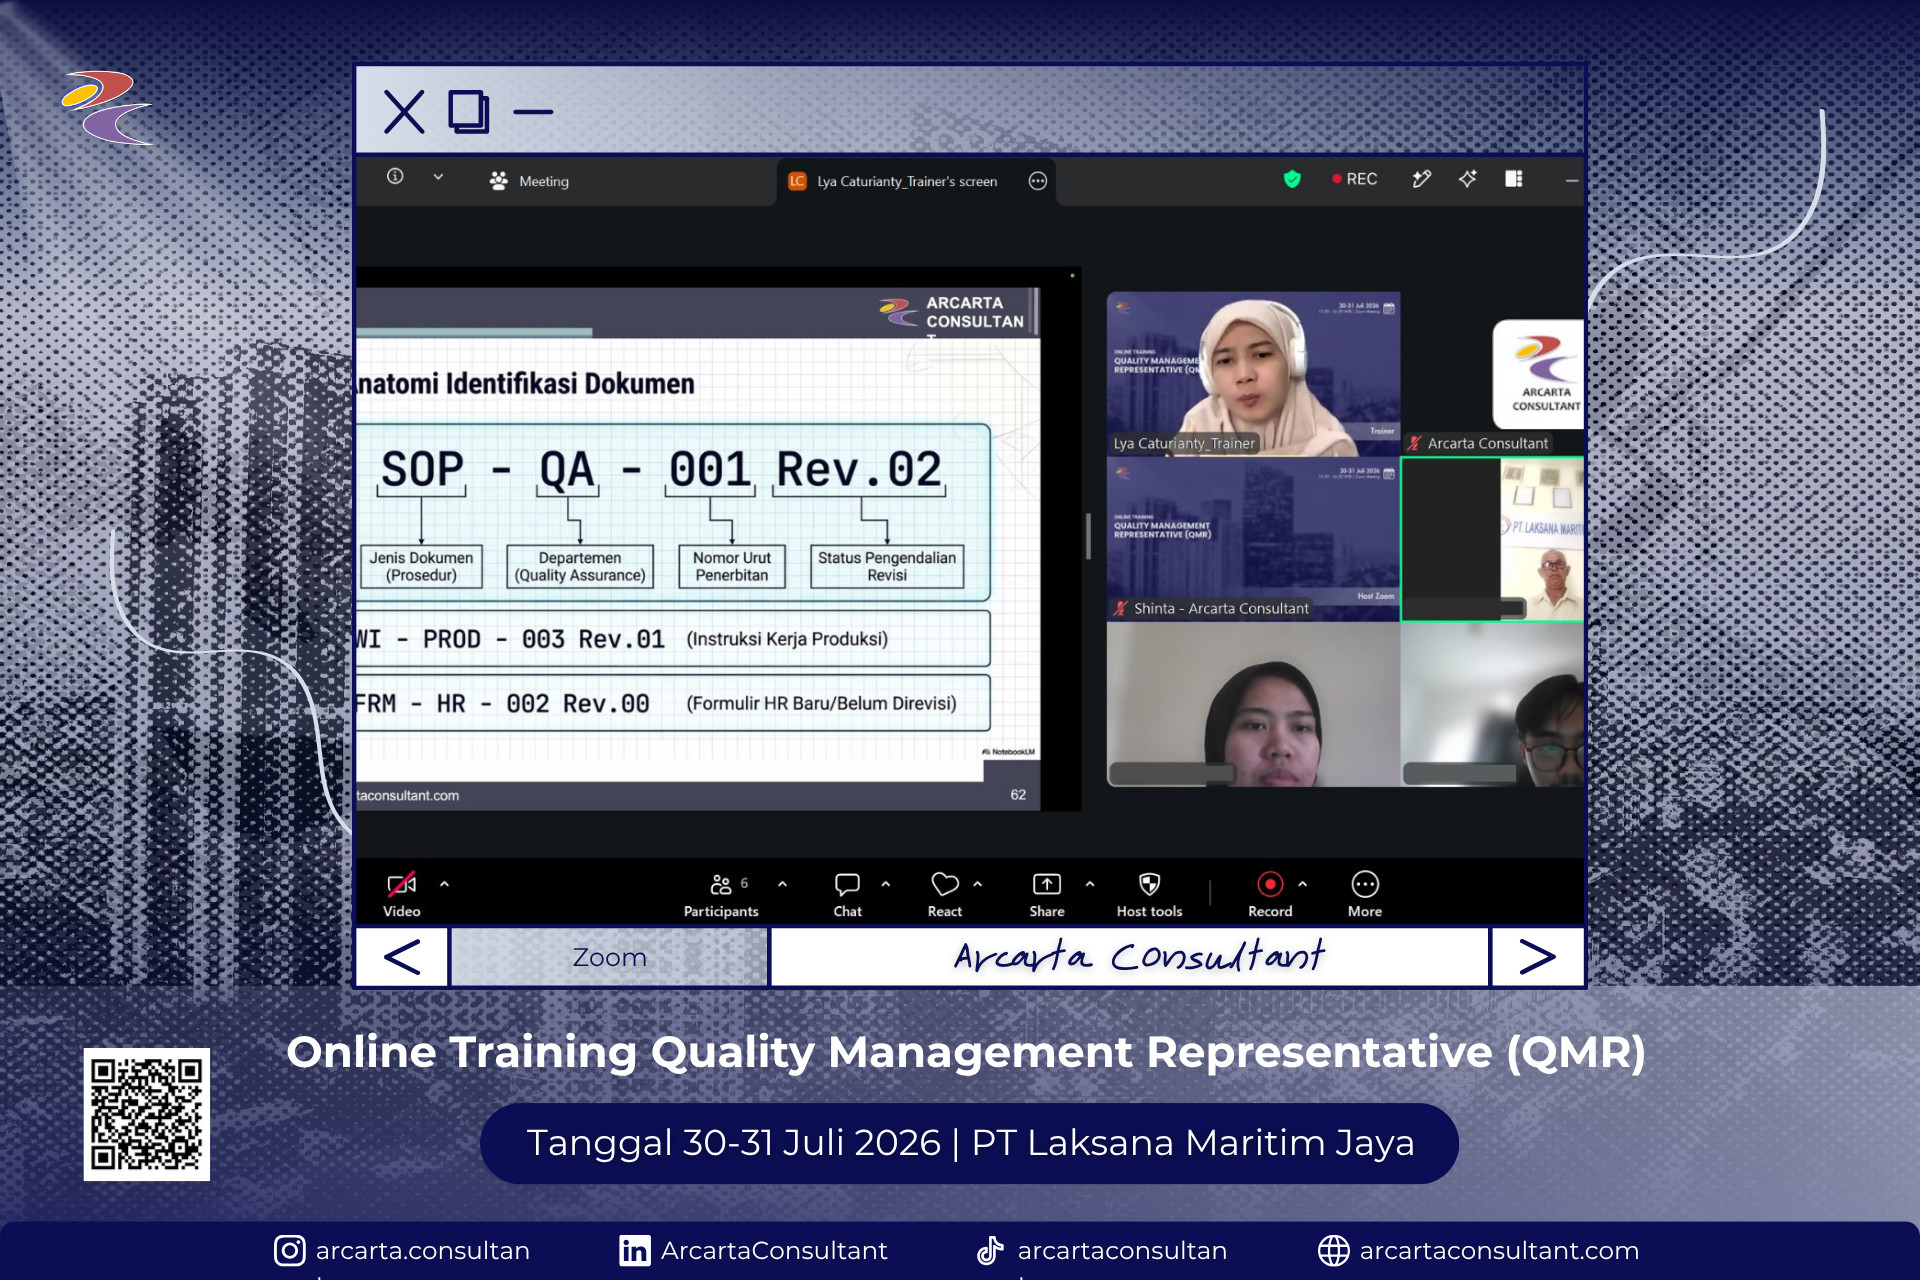The image size is (1920, 1280).
Task: Open the React heart menu
Action: pos(944,894)
